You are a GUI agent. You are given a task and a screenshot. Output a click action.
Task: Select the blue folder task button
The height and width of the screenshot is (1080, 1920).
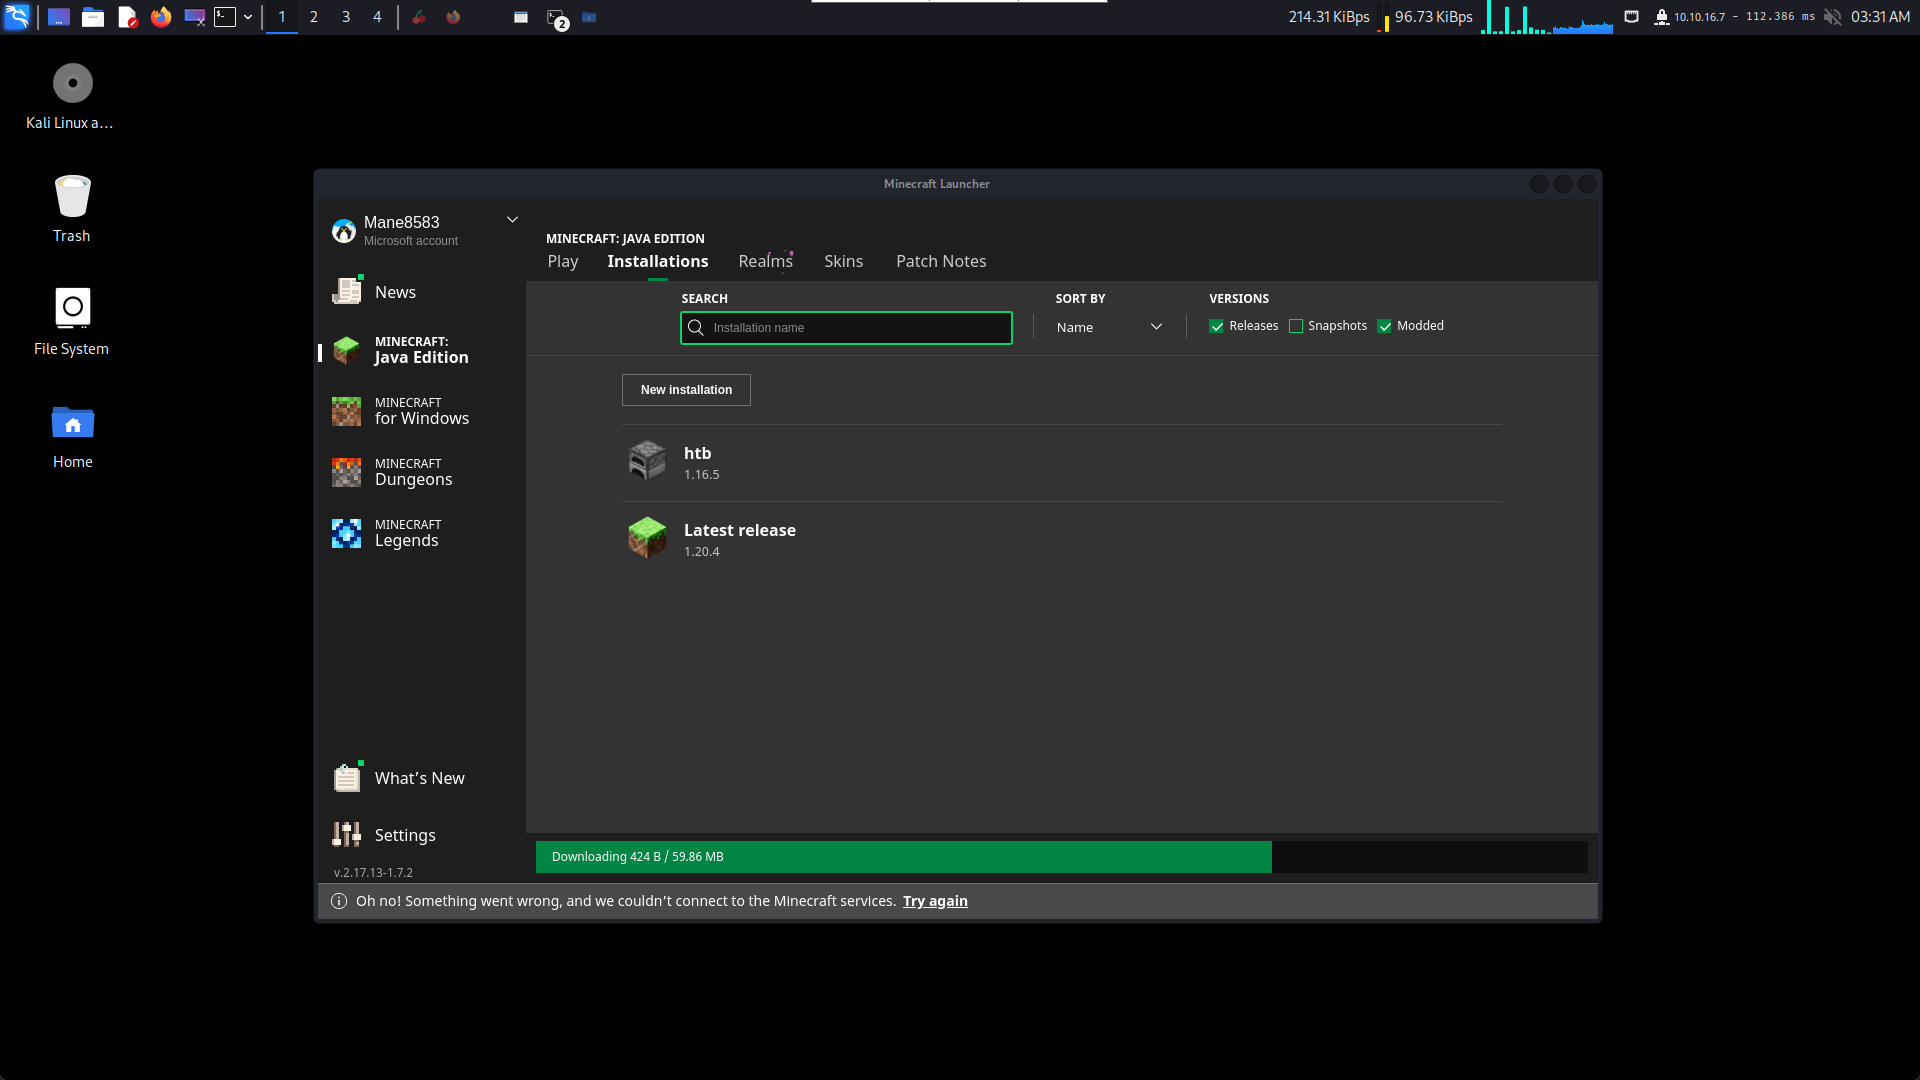coord(589,17)
